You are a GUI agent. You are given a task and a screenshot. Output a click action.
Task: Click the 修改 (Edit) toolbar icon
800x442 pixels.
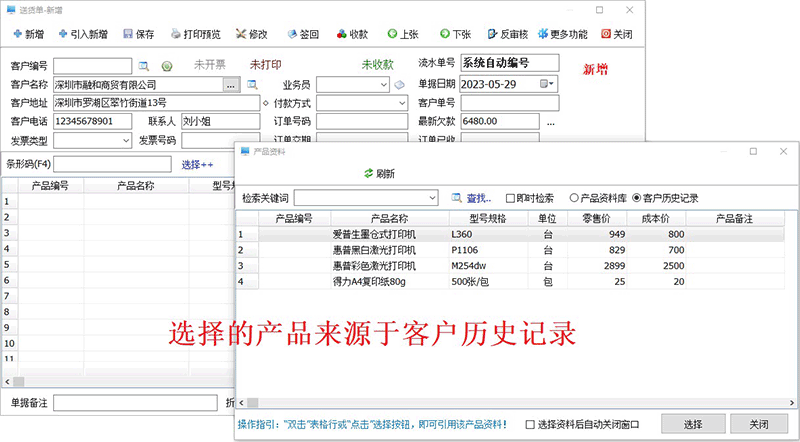pos(249,34)
